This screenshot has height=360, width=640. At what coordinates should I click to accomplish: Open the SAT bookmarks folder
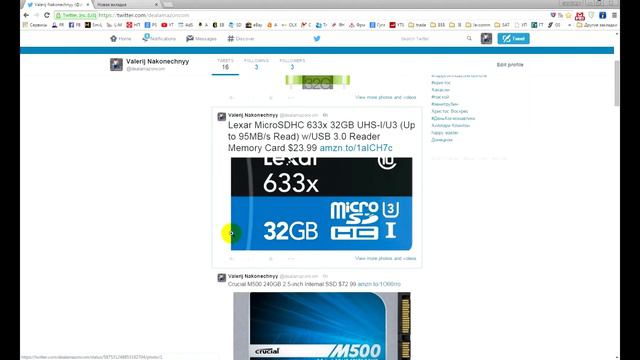[502, 25]
